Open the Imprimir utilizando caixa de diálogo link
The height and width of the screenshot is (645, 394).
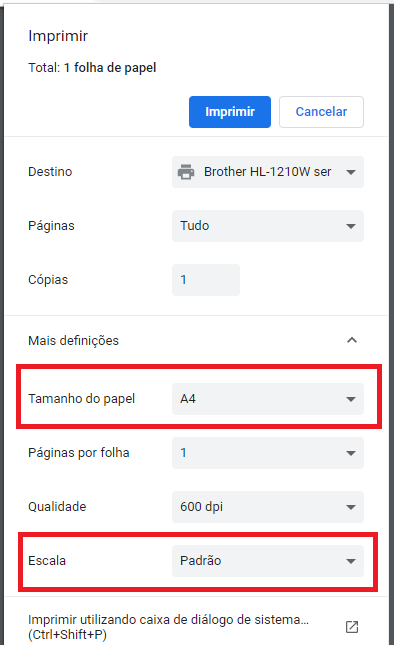coord(168,627)
